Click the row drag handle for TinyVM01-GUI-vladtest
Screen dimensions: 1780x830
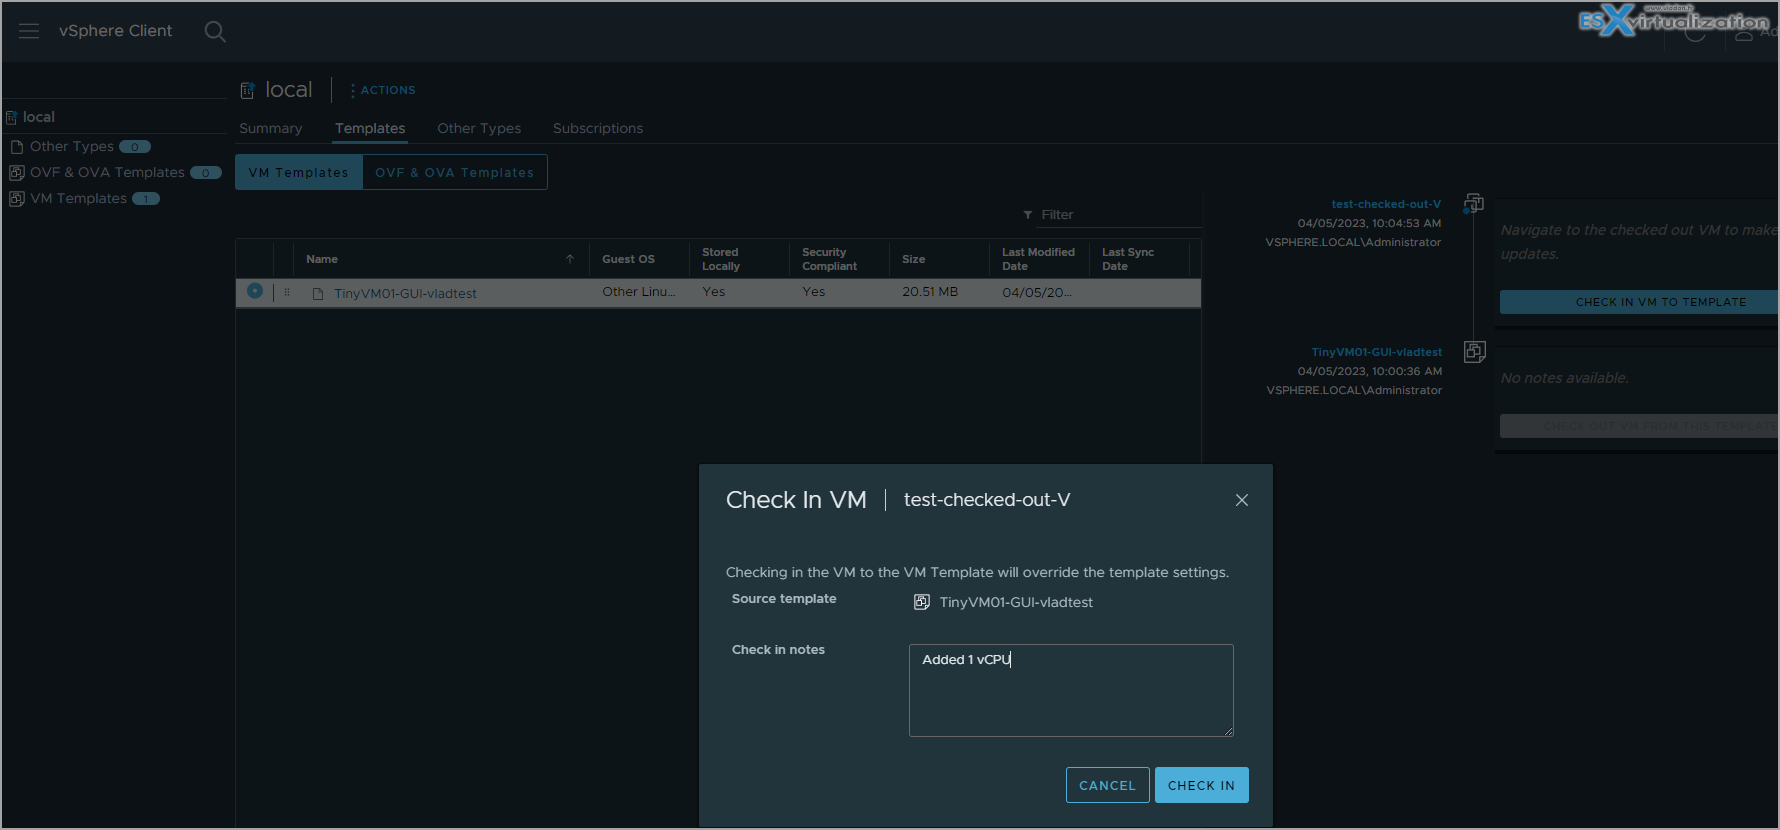287,292
